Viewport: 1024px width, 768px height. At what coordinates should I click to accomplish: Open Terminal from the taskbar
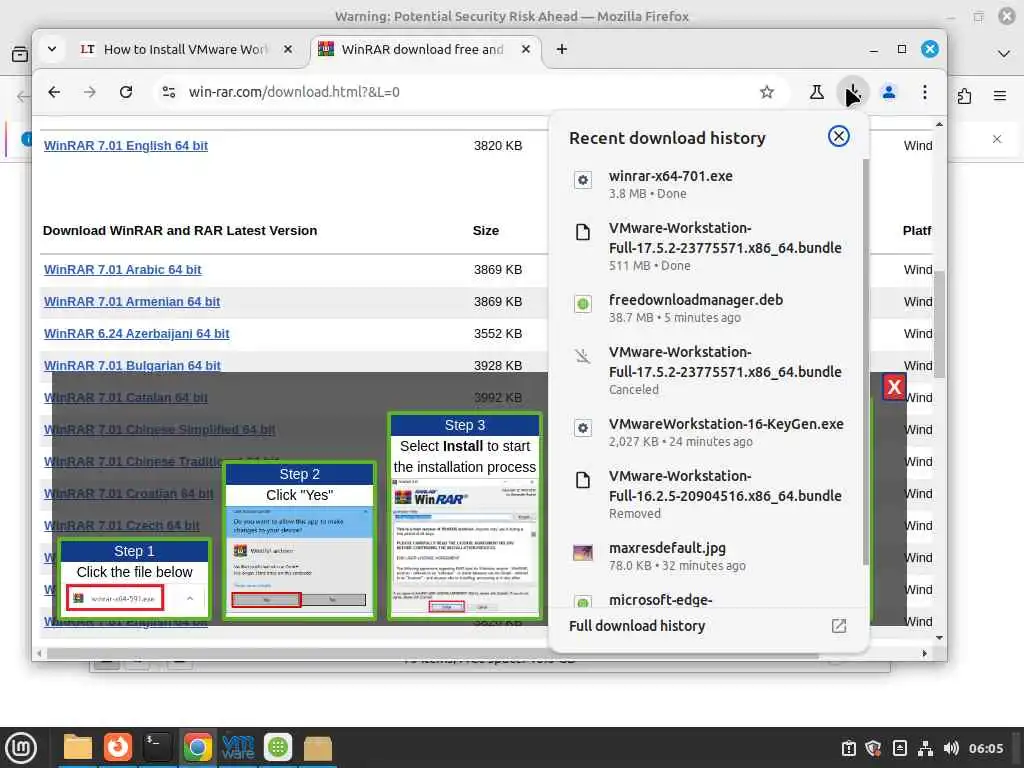157,748
